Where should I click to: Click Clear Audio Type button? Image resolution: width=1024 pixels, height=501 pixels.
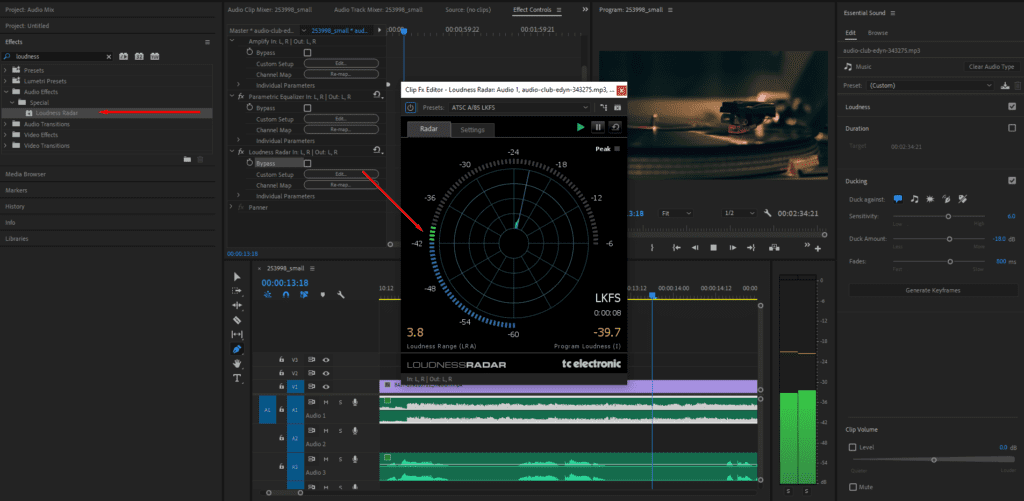(992, 67)
